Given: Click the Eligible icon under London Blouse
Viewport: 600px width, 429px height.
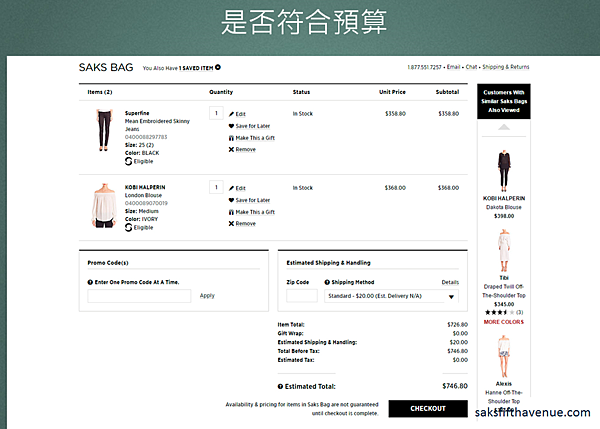Looking at the screenshot, I should tap(129, 228).
